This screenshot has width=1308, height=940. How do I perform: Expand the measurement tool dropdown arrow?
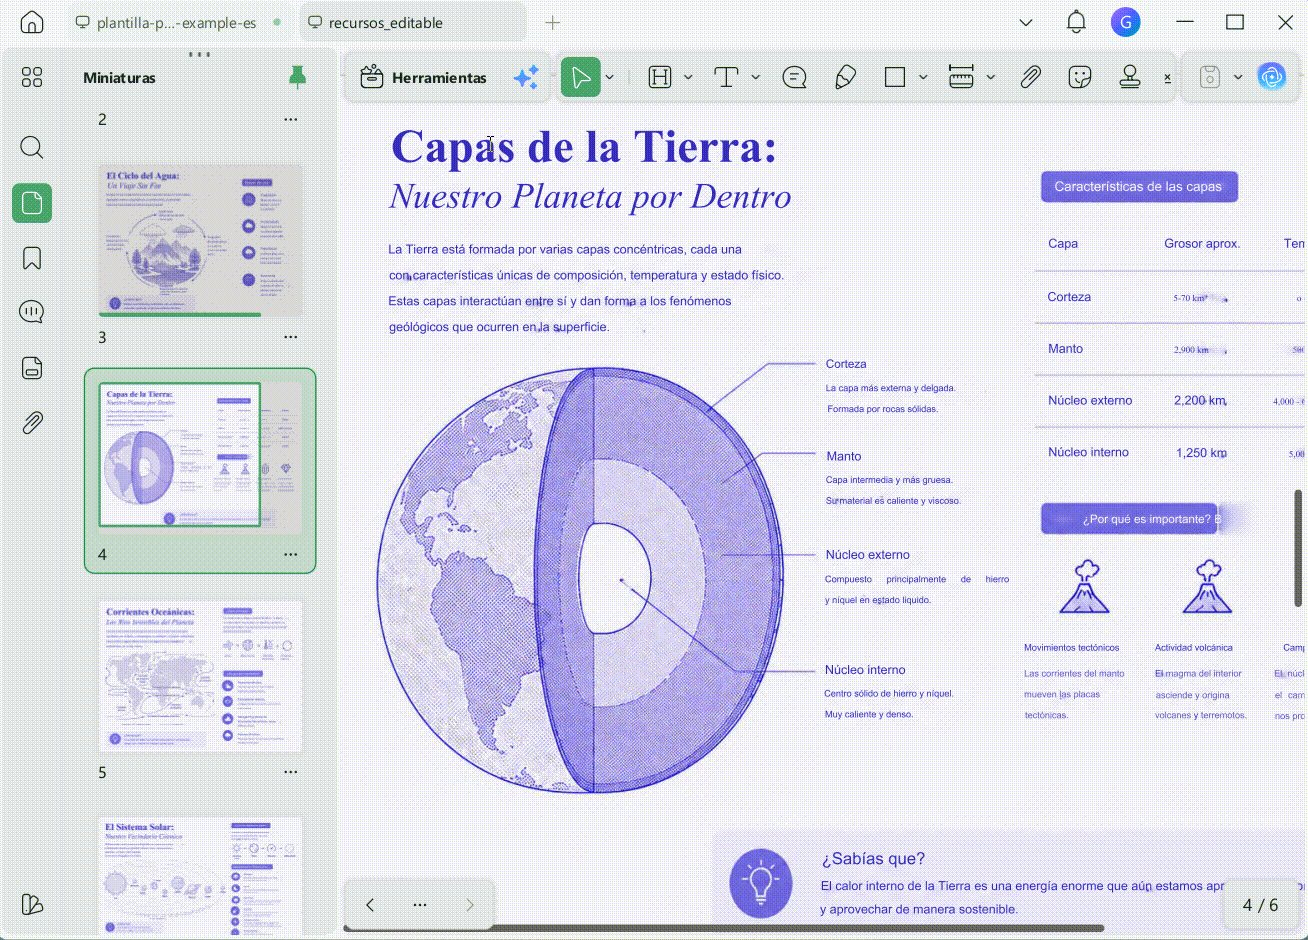pos(991,78)
